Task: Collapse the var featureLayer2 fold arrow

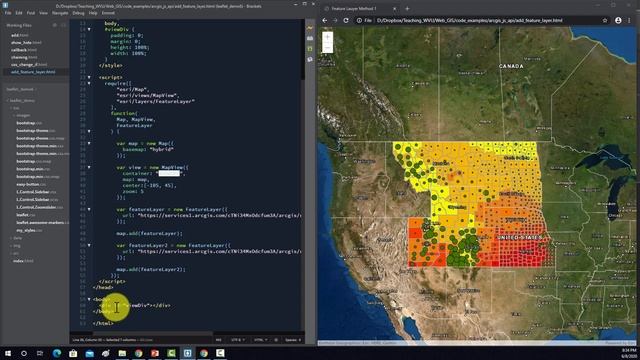Action: pos(89,245)
